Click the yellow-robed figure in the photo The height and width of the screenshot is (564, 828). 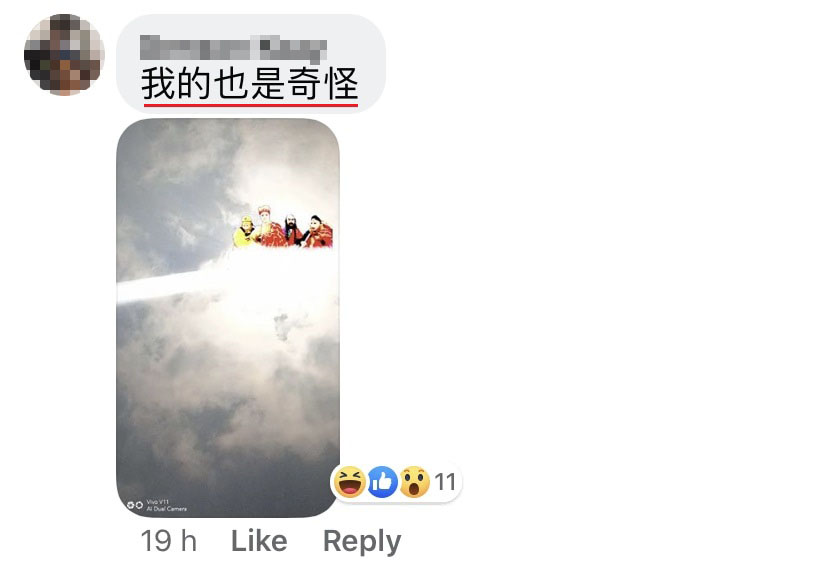[x=245, y=232]
